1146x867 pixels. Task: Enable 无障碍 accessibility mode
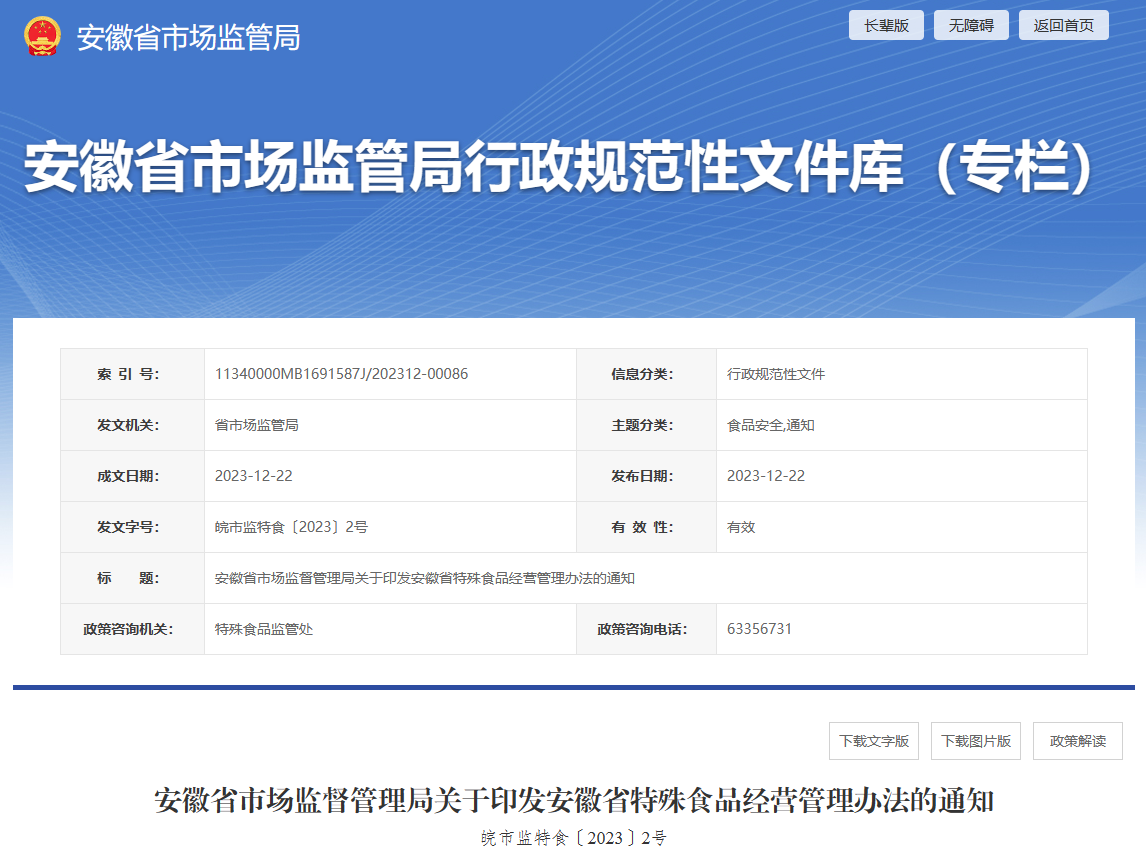coord(971,26)
